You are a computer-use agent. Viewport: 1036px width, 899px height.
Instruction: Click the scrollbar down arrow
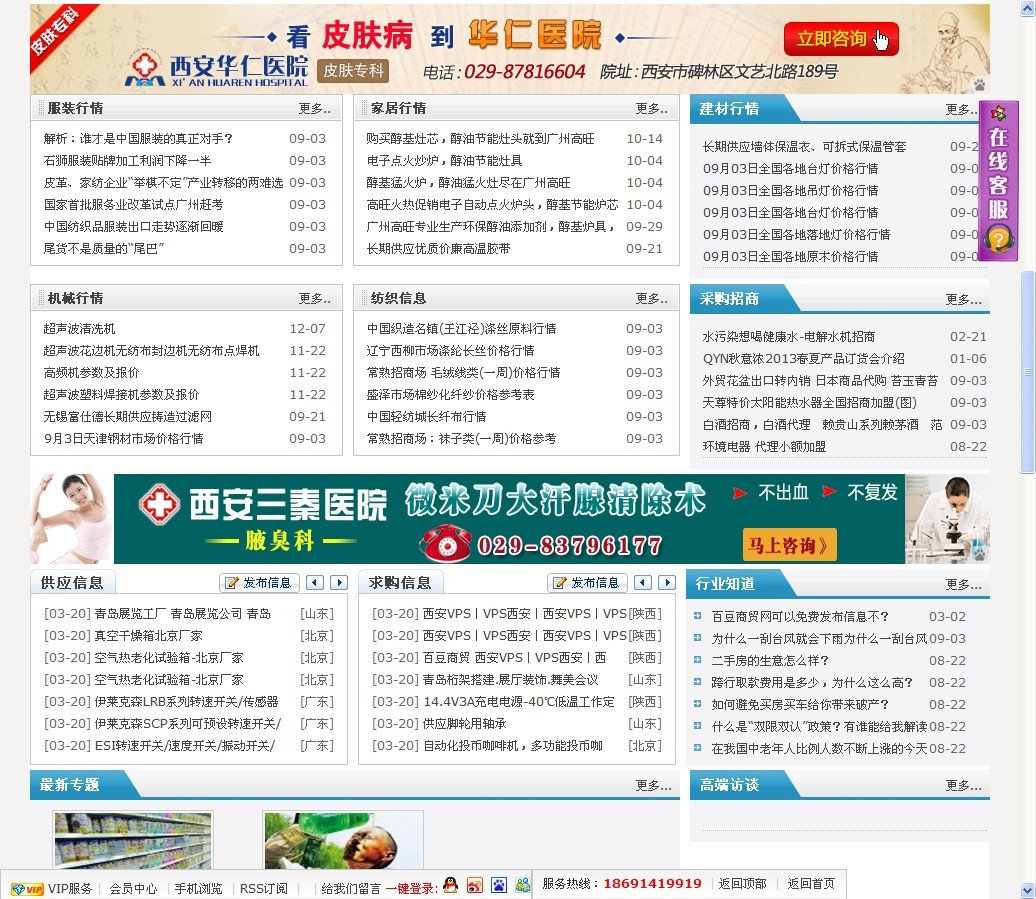[1027, 890]
